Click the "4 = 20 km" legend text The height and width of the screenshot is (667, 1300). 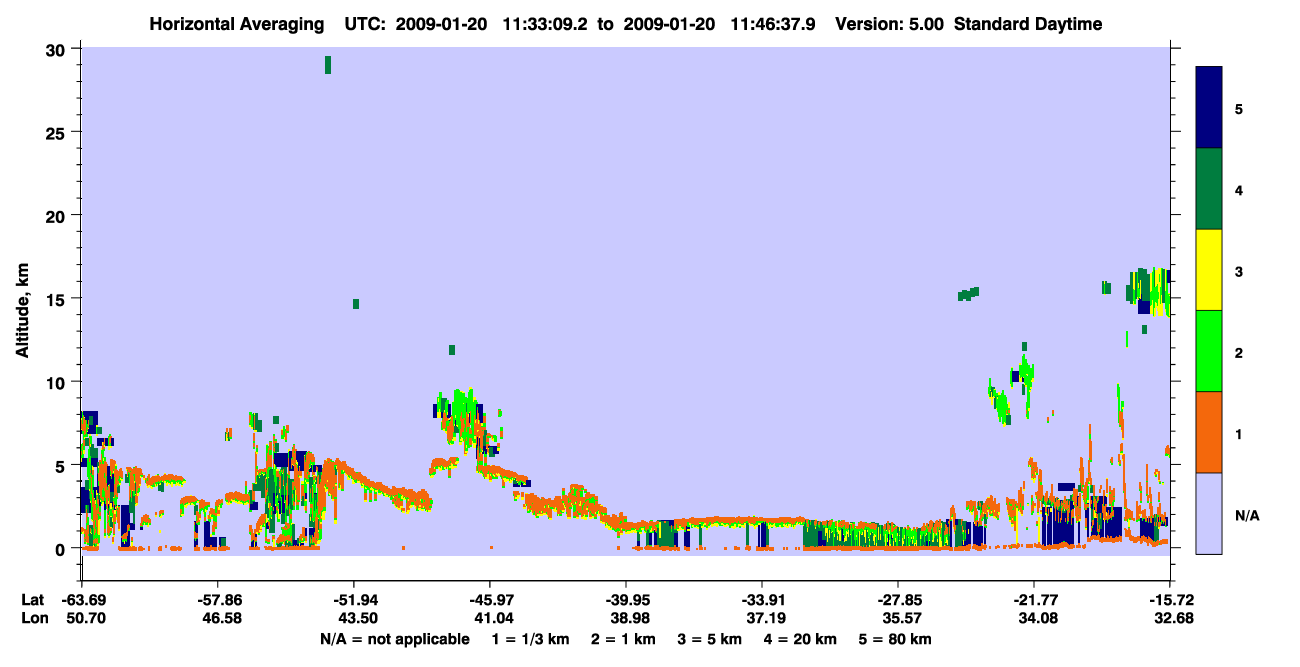point(802,639)
